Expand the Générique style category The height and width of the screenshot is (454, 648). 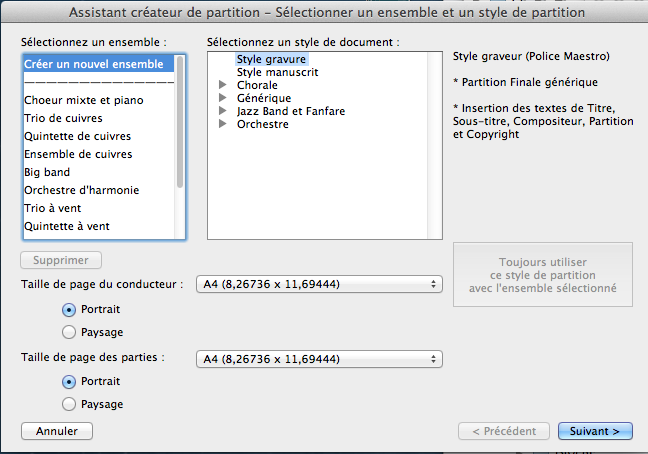click(223, 99)
